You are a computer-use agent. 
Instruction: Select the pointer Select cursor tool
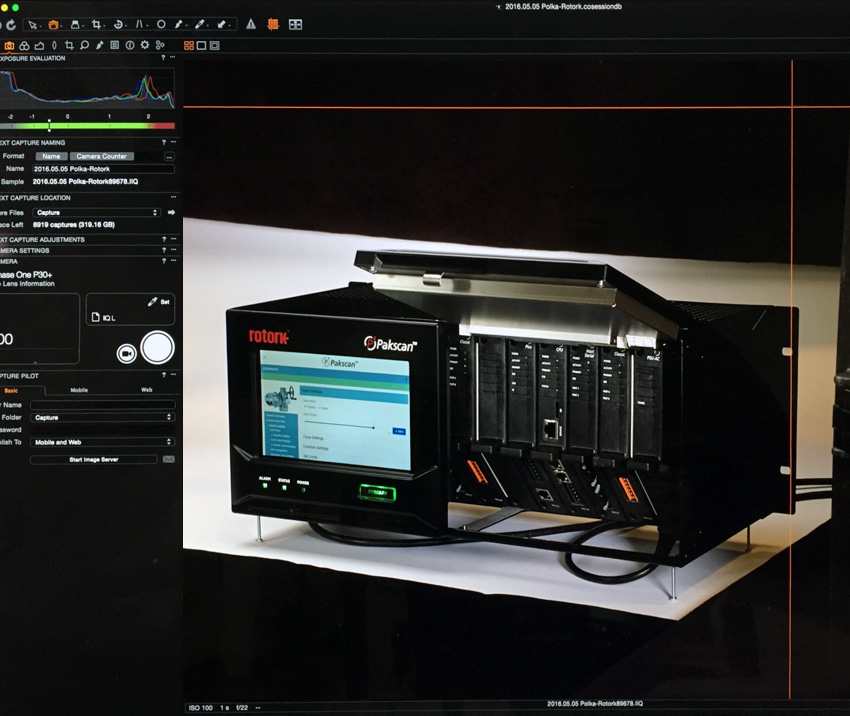click(x=33, y=24)
